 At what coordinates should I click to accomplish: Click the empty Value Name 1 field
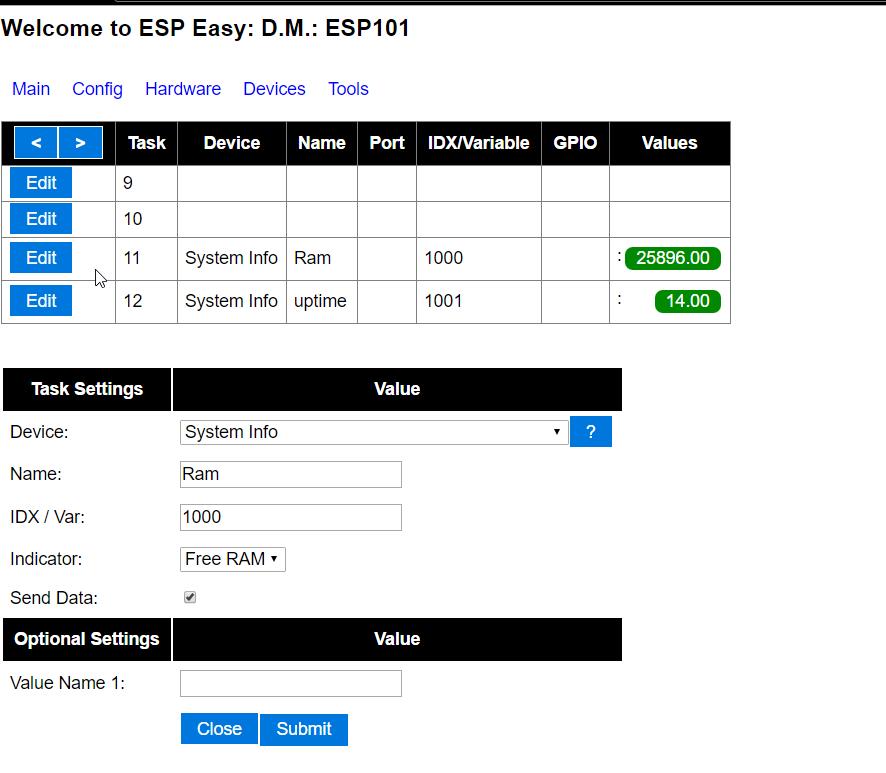[291, 683]
